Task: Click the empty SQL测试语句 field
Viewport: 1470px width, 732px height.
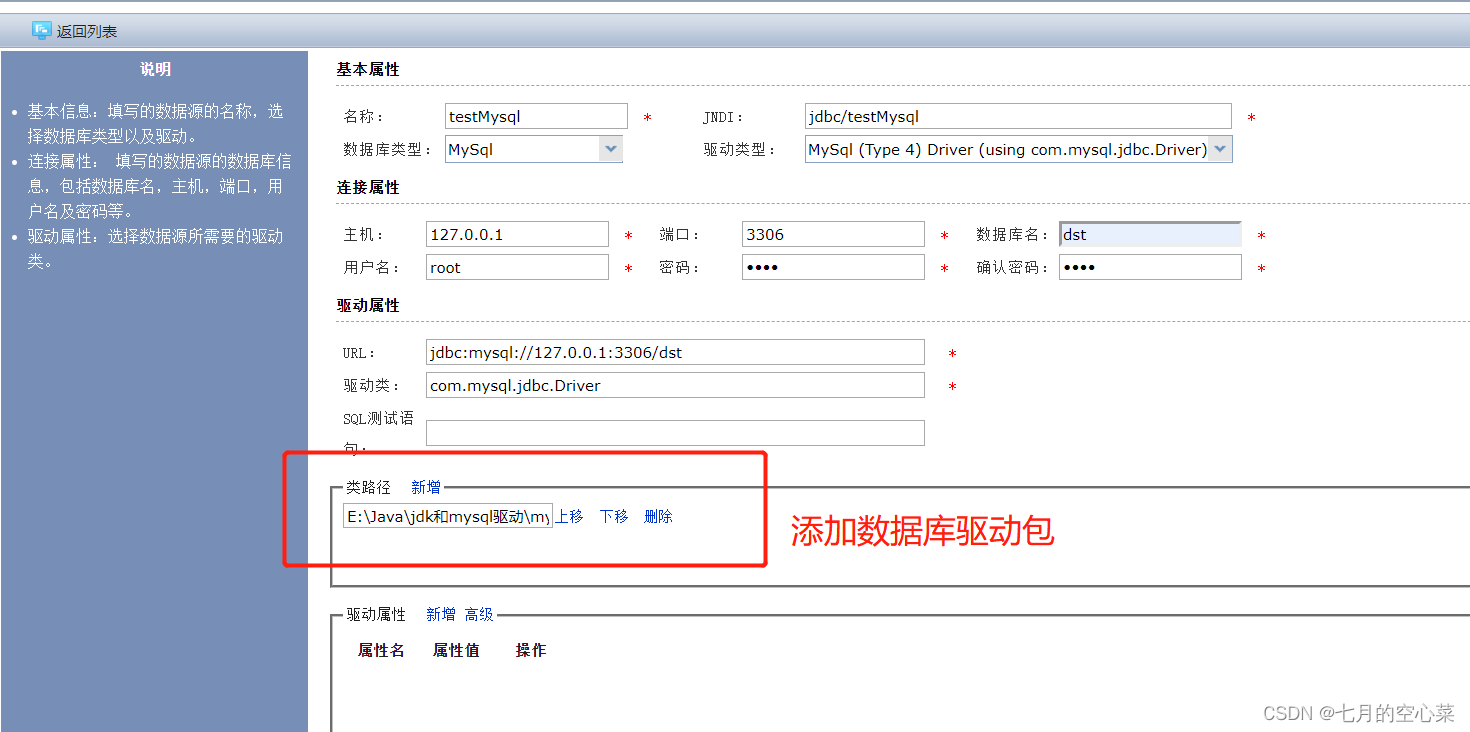Action: point(675,432)
